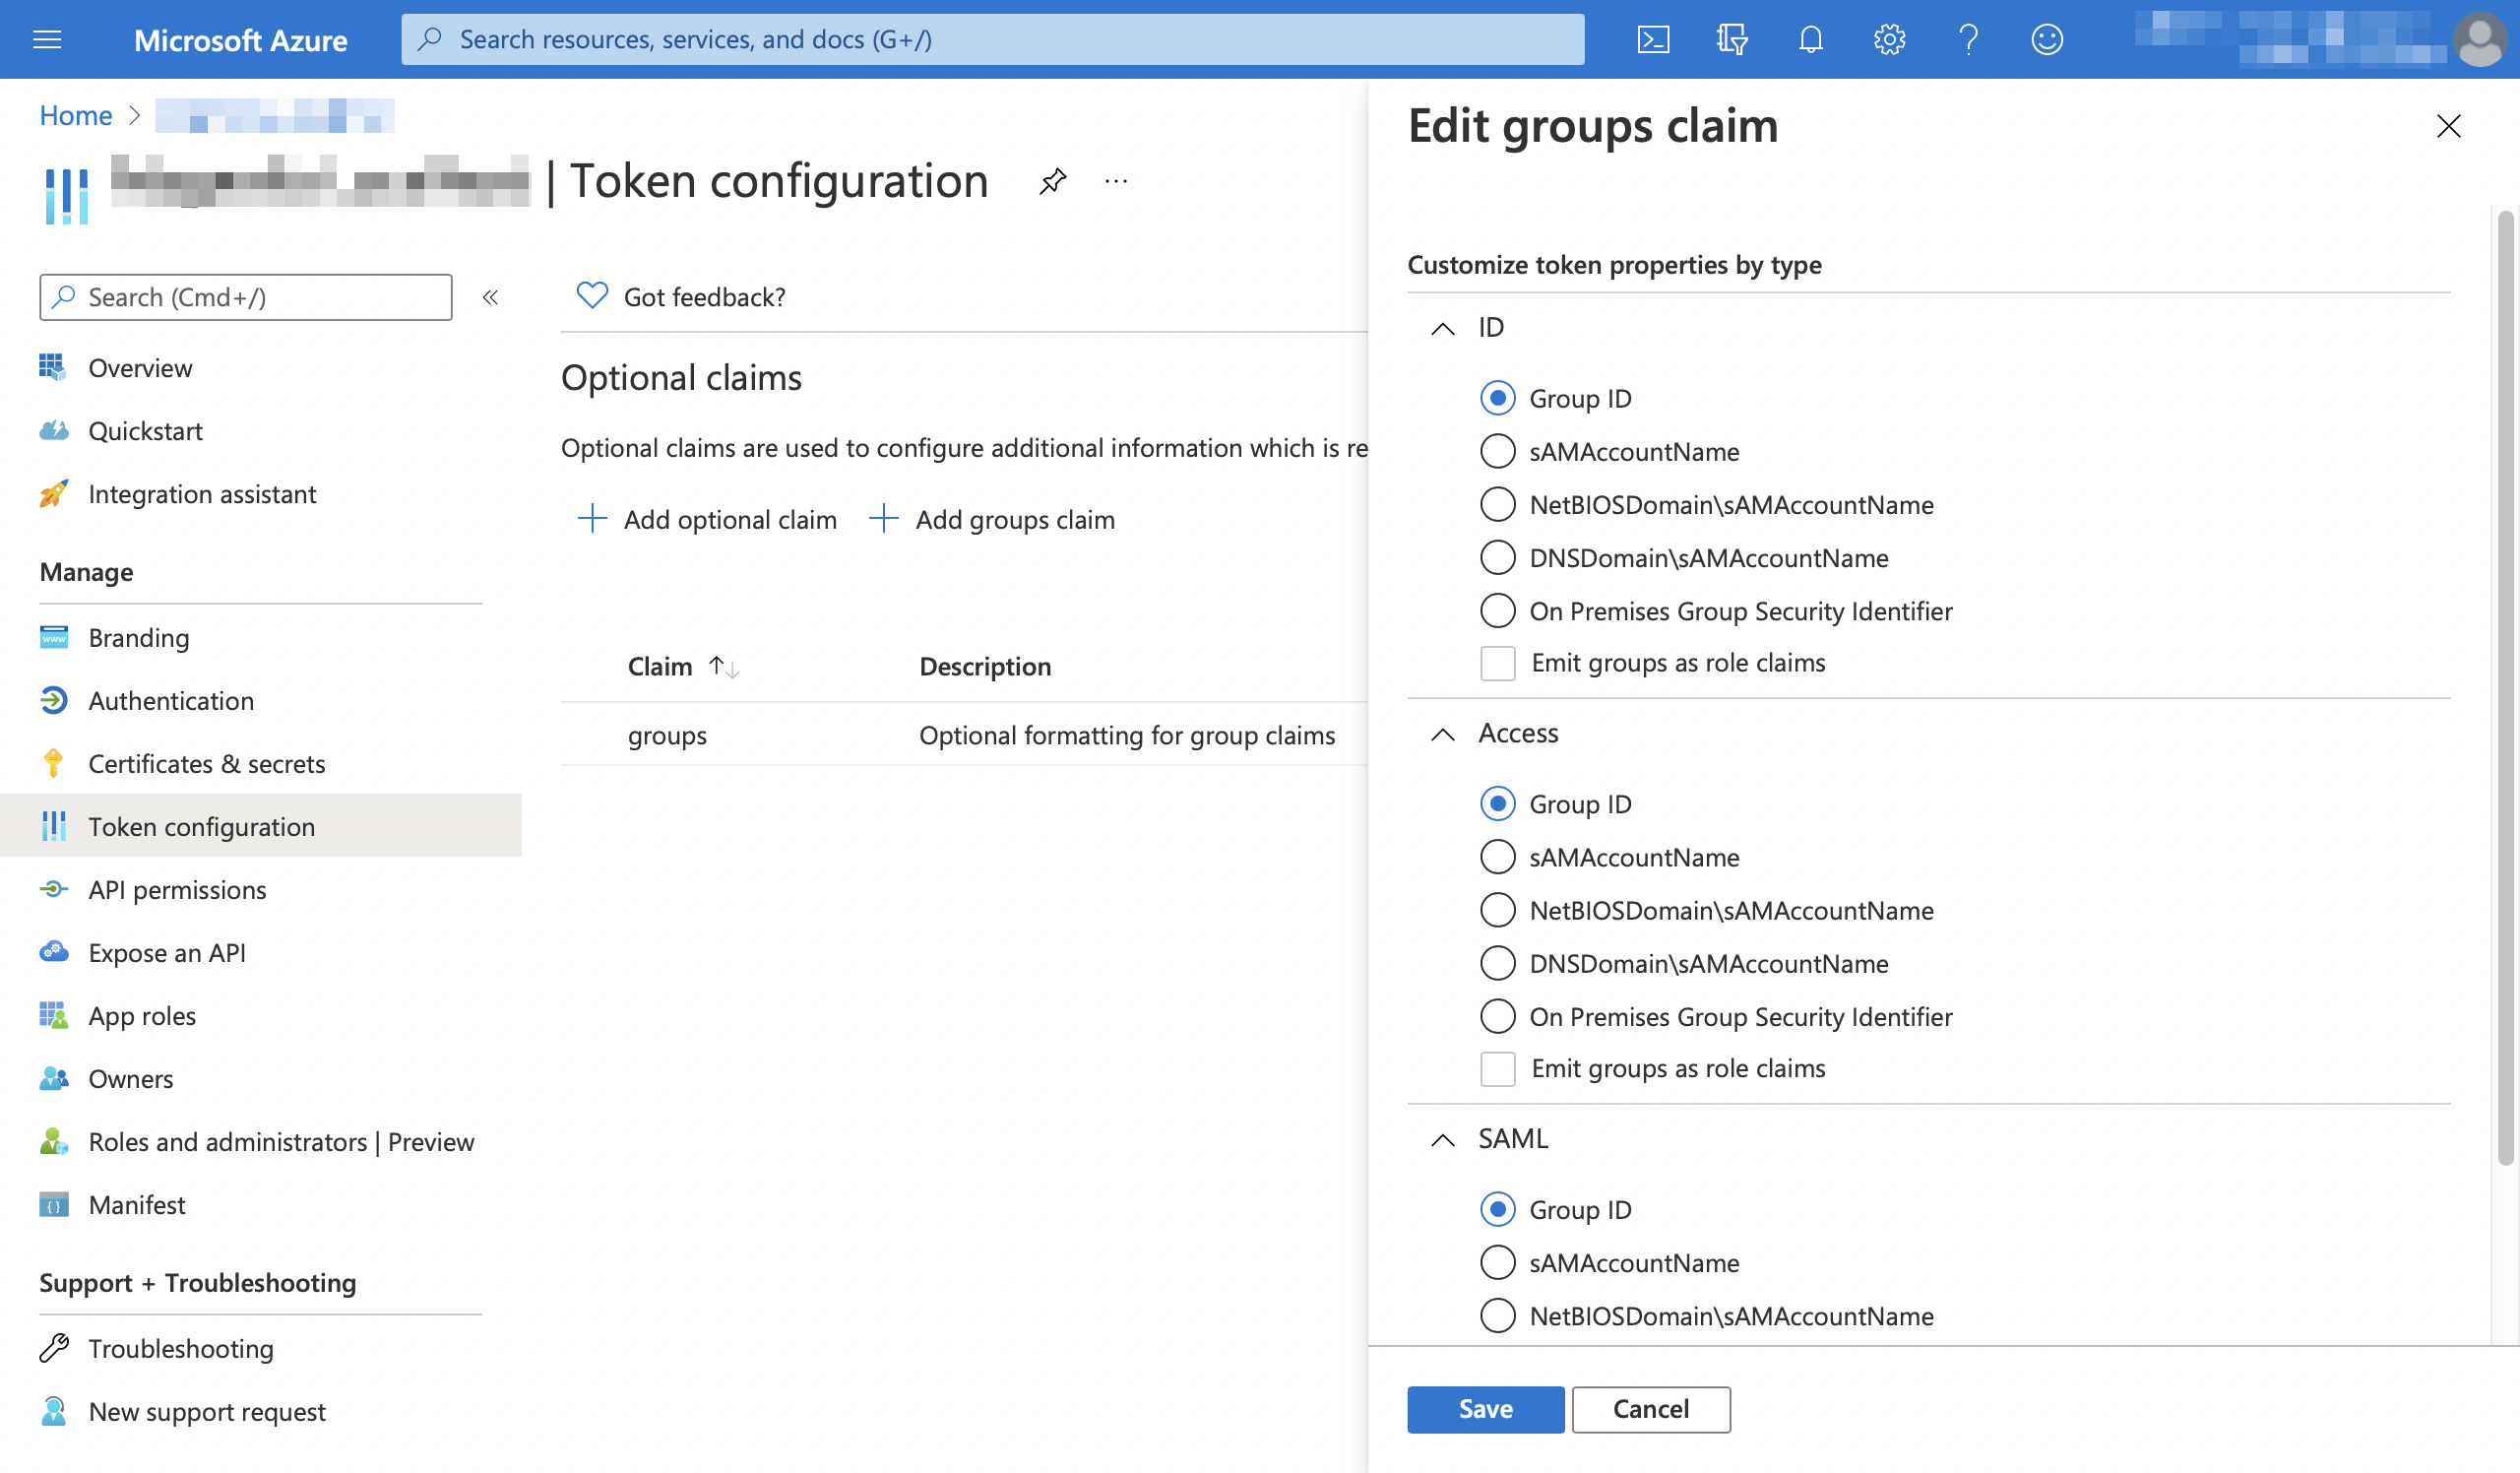Open Cloud Shell from the top bar

[1653, 40]
